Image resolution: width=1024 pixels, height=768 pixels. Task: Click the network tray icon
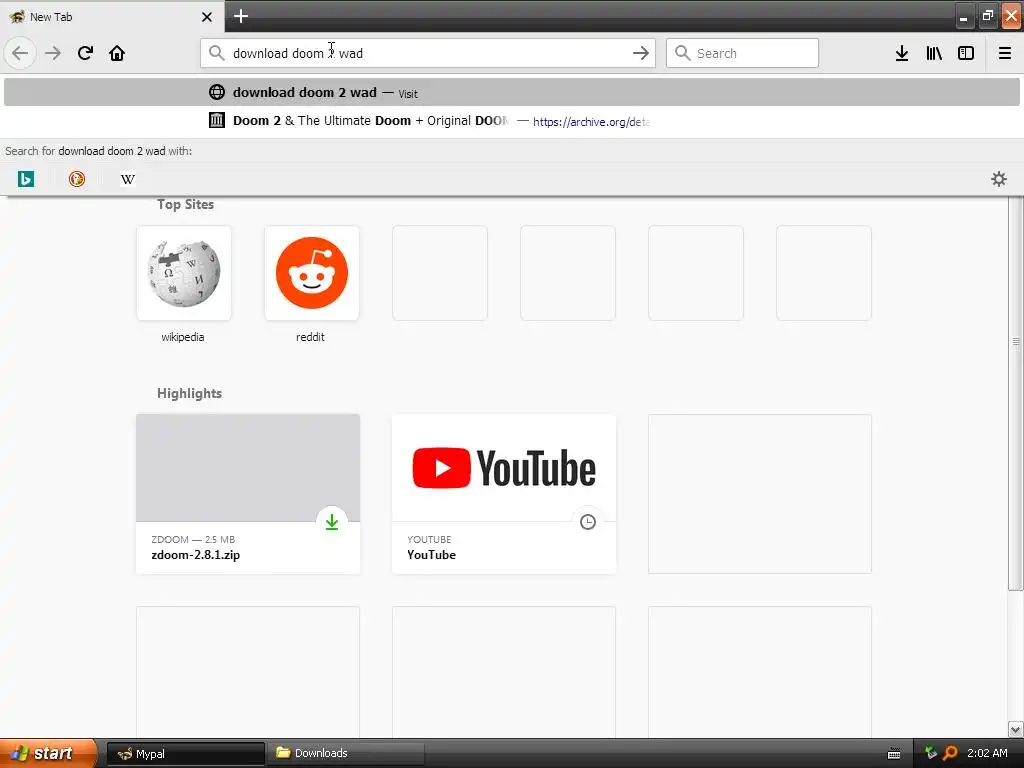tap(931, 753)
